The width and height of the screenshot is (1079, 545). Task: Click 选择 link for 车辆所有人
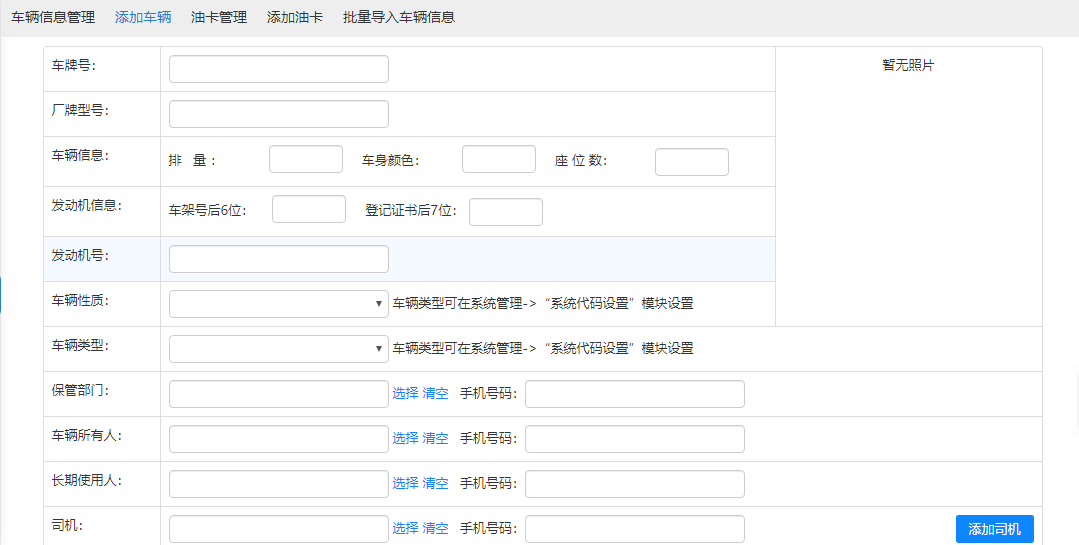405,439
